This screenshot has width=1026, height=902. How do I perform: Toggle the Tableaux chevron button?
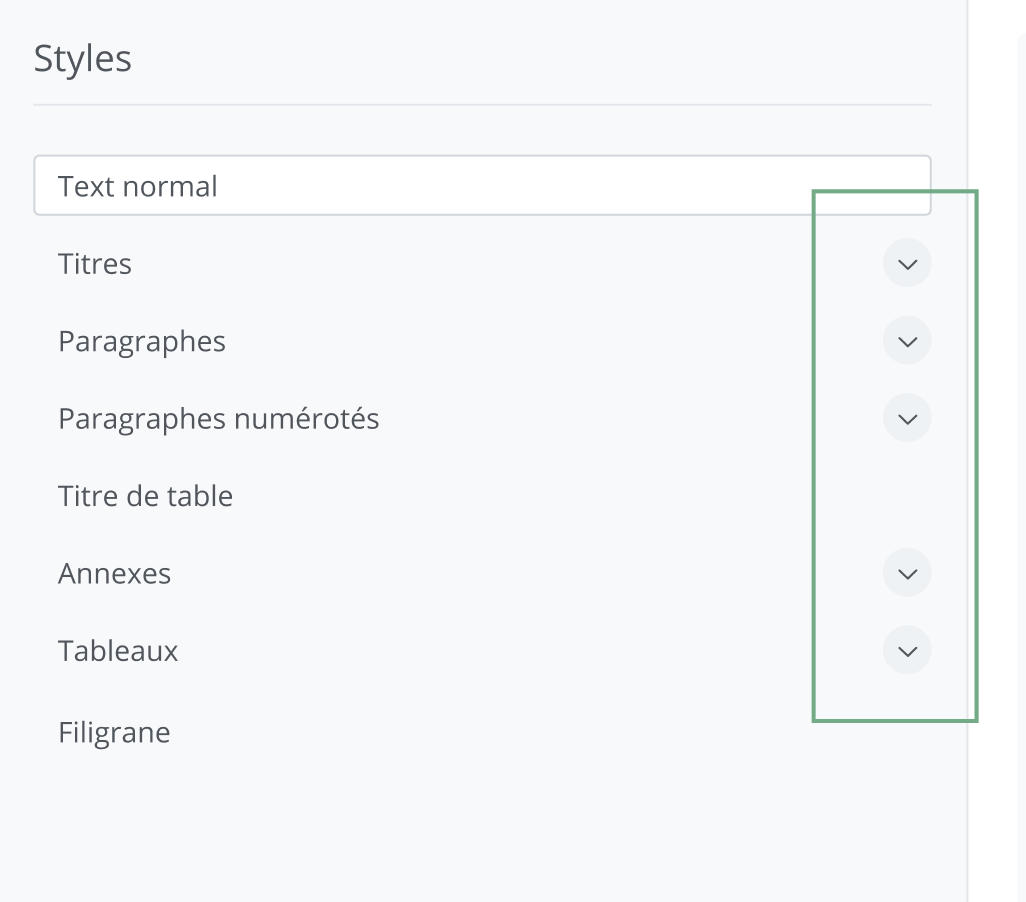907,651
